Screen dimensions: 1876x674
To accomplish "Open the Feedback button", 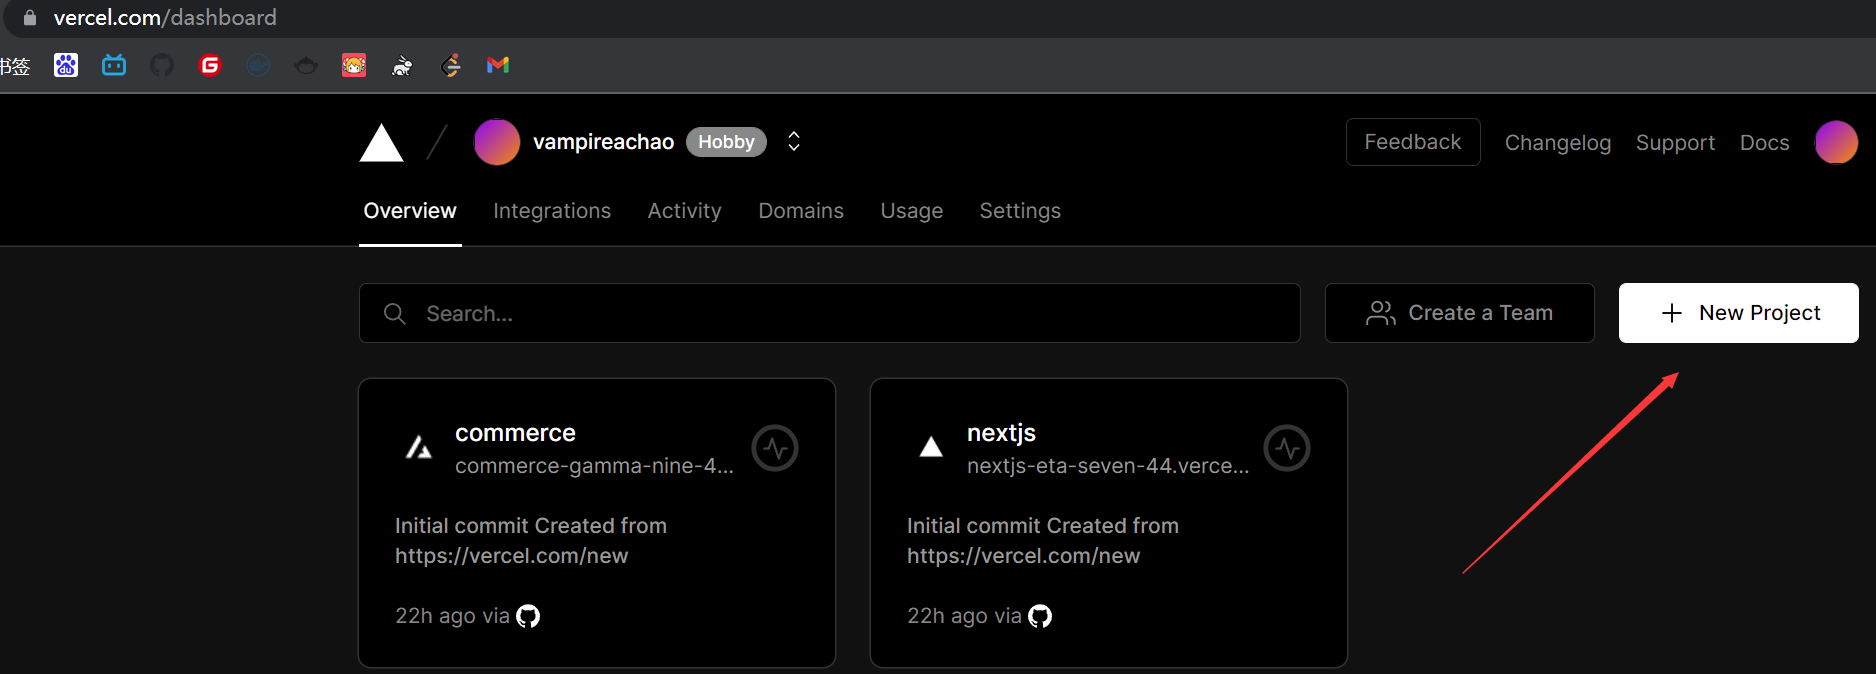I will [1413, 142].
